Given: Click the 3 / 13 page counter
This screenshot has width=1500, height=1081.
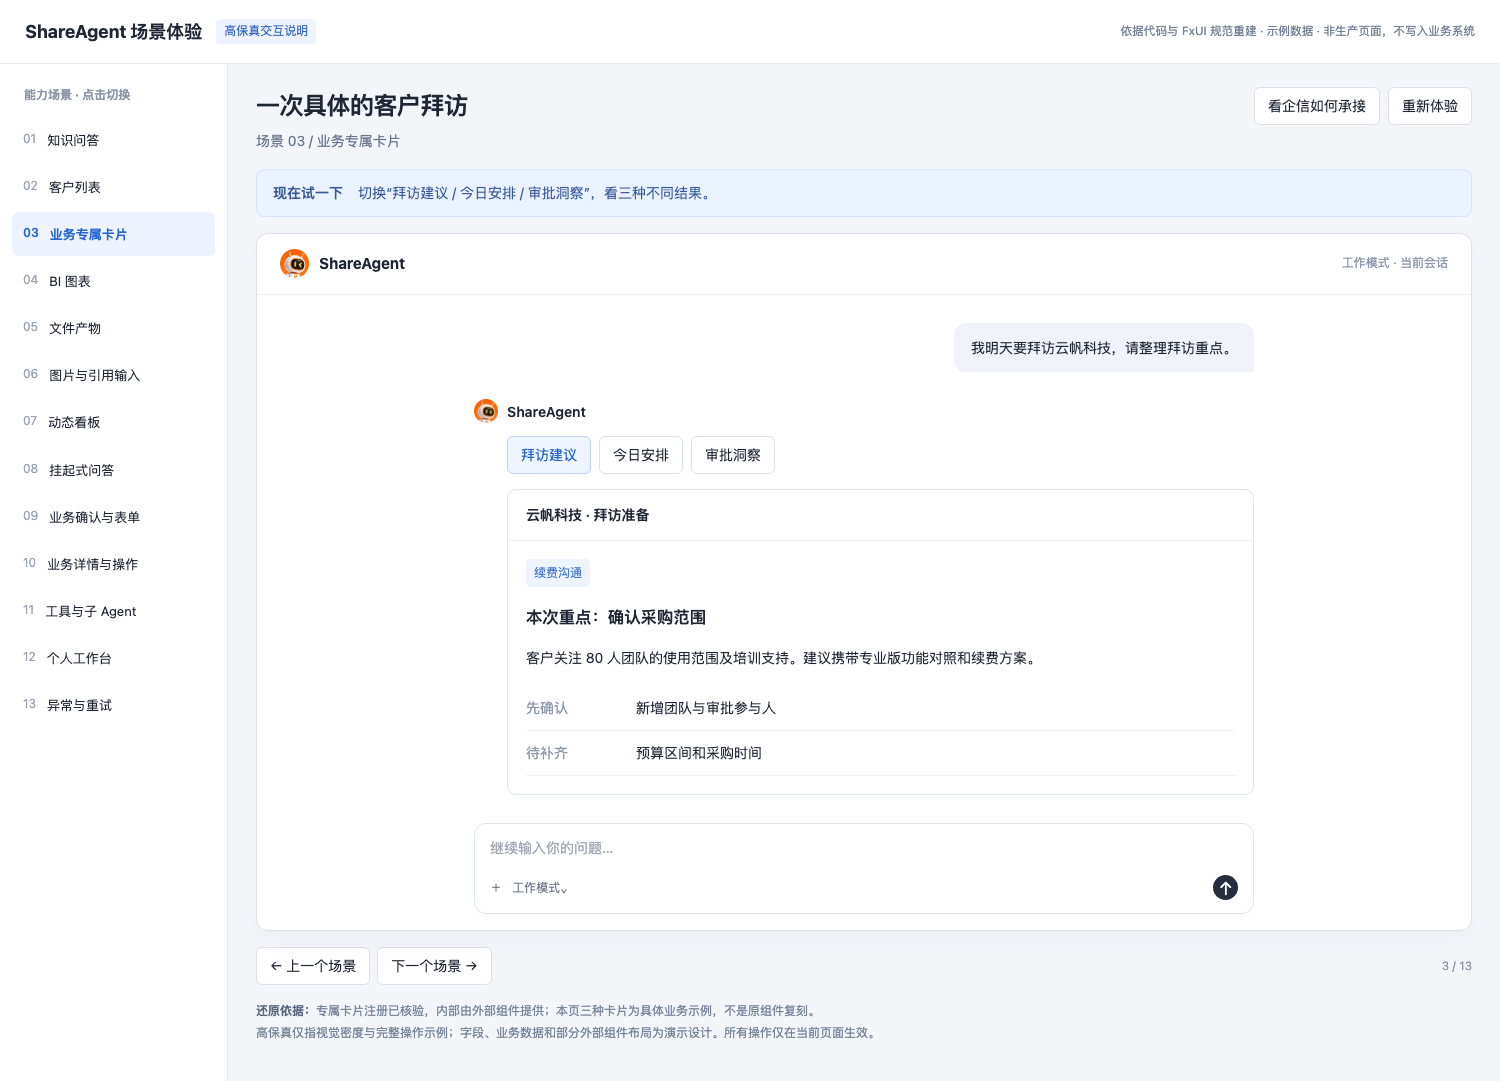Looking at the screenshot, I should (x=1457, y=966).
